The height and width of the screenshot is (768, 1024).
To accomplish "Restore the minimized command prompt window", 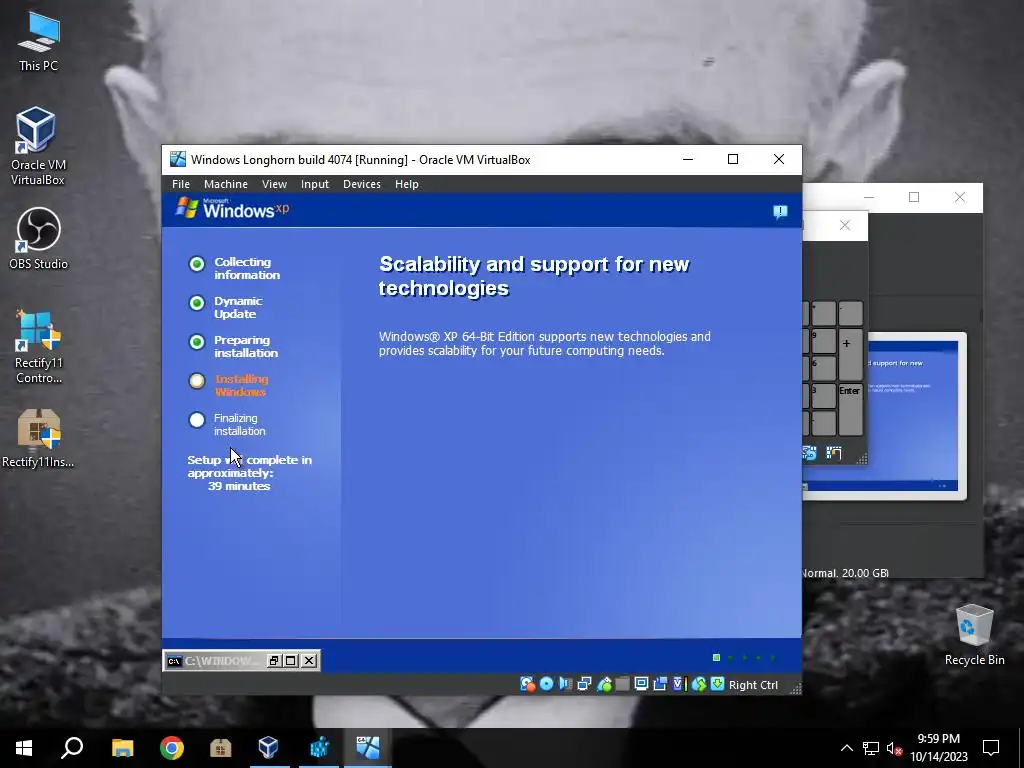I will tap(274, 661).
